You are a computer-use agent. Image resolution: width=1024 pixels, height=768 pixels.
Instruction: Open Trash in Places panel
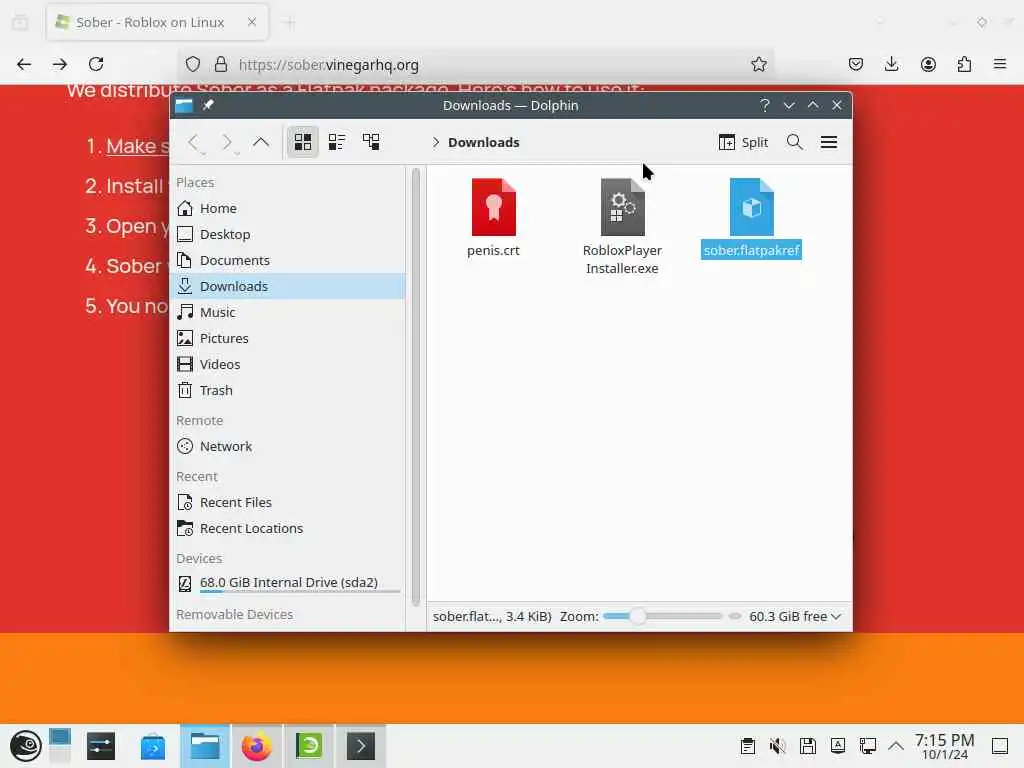(x=288, y=391)
